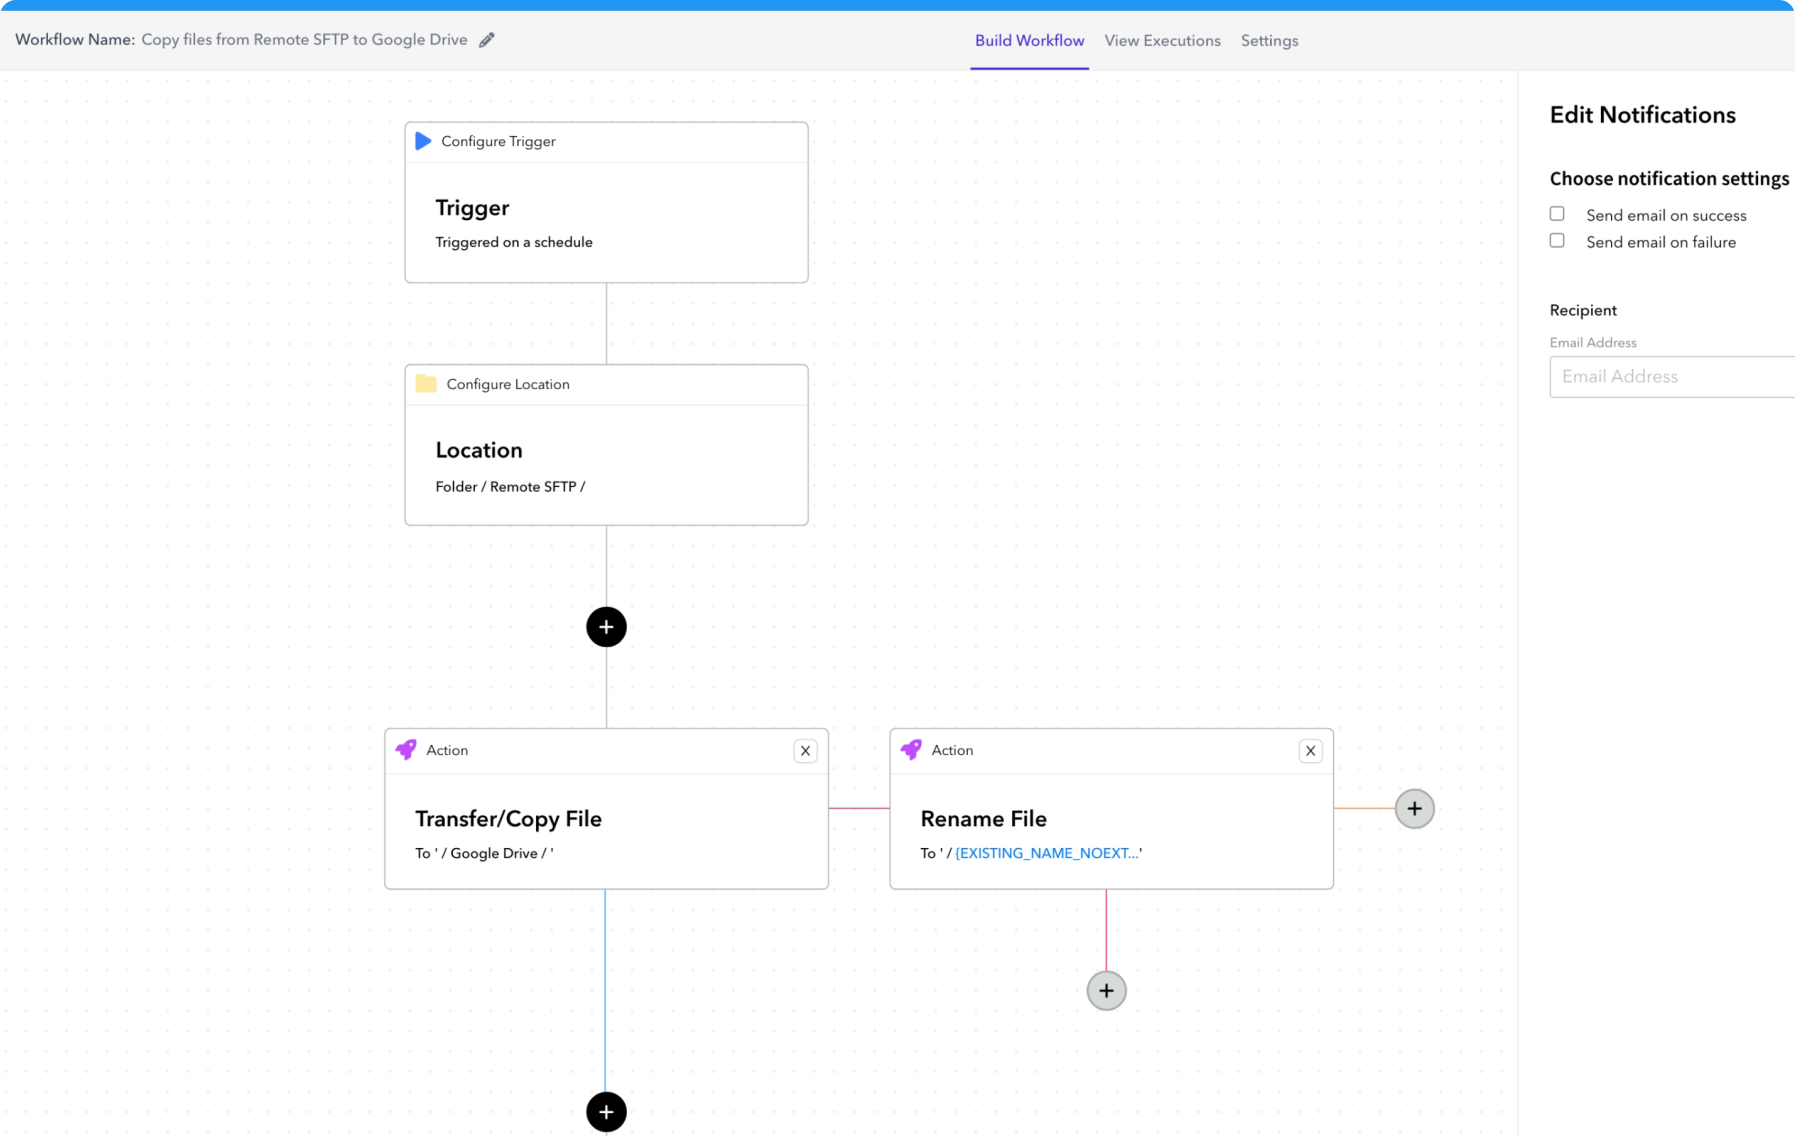Click the blue play icon on Configure Trigger
The height and width of the screenshot is (1136, 1795).
click(423, 141)
